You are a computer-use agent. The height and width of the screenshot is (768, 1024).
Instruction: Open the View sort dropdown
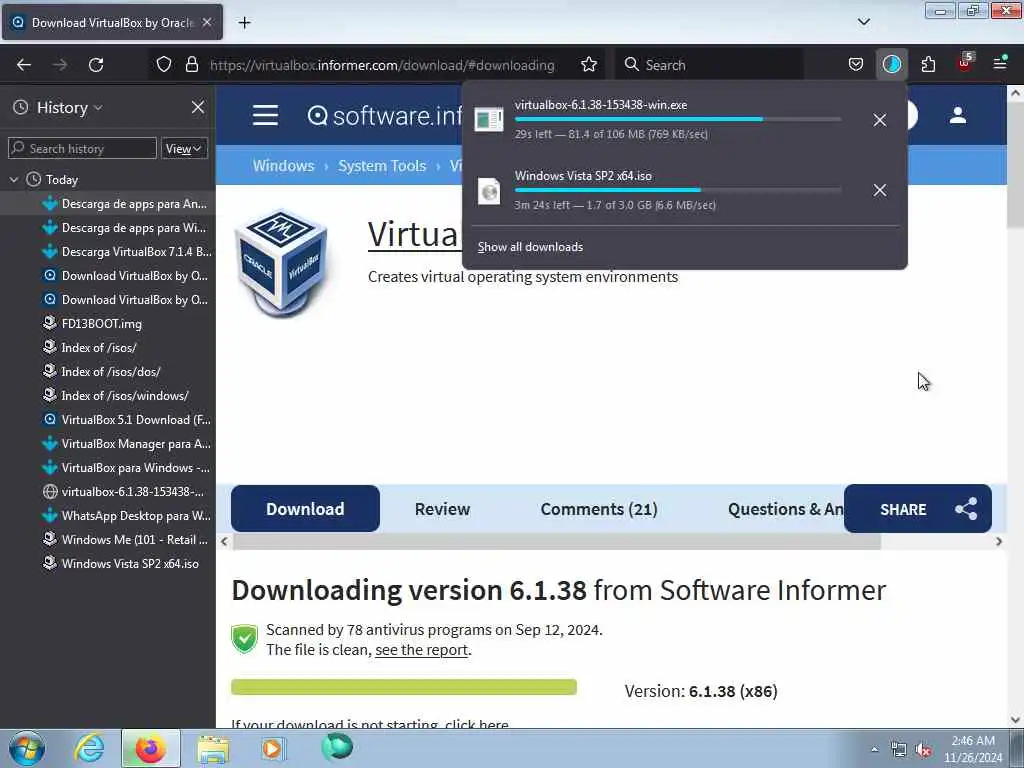tap(184, 149)
